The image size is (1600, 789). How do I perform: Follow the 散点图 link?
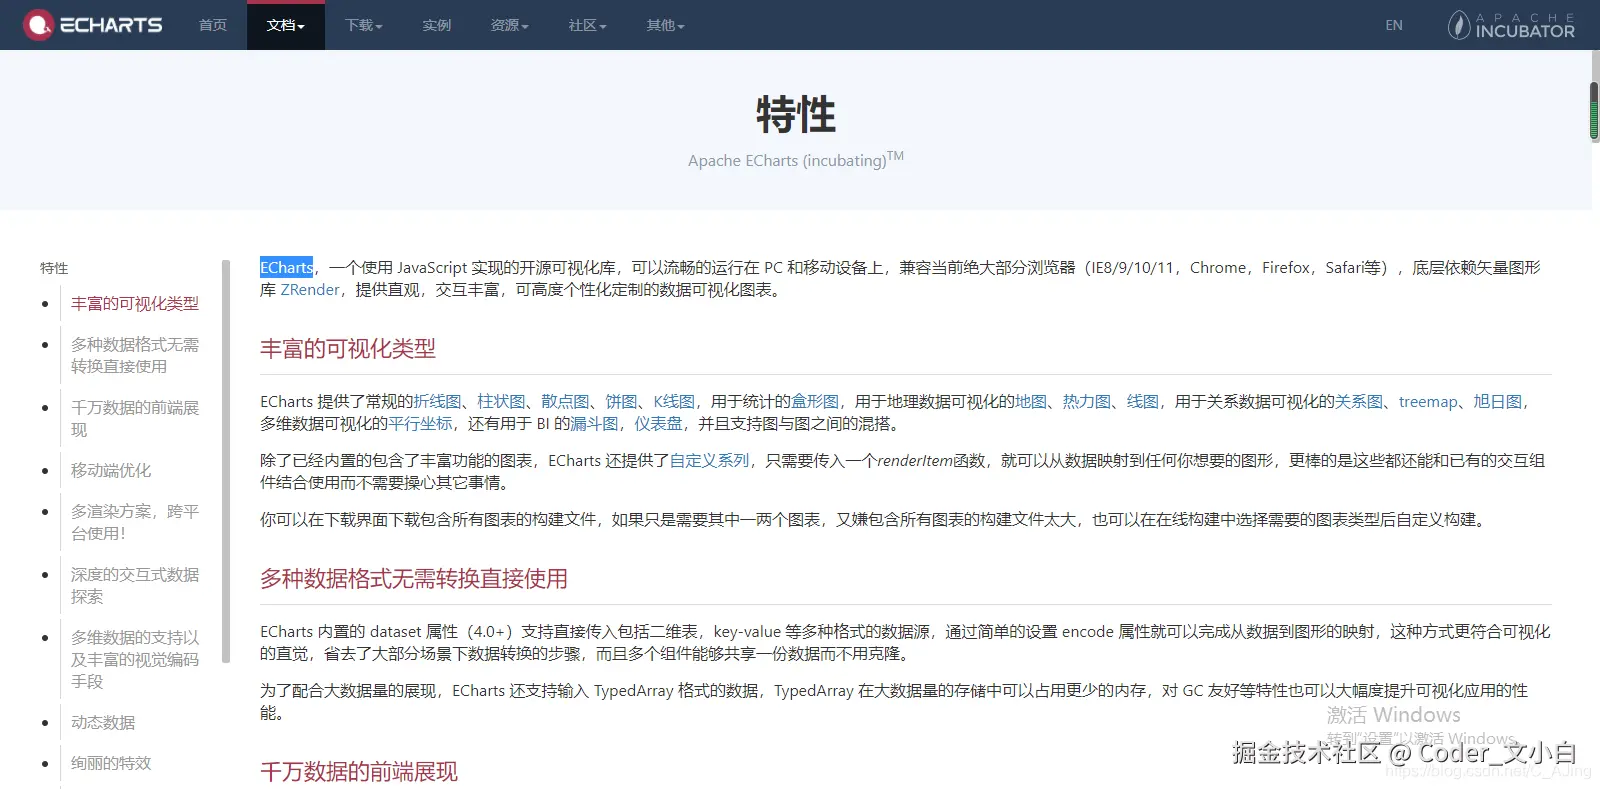[x=566, y=401]
